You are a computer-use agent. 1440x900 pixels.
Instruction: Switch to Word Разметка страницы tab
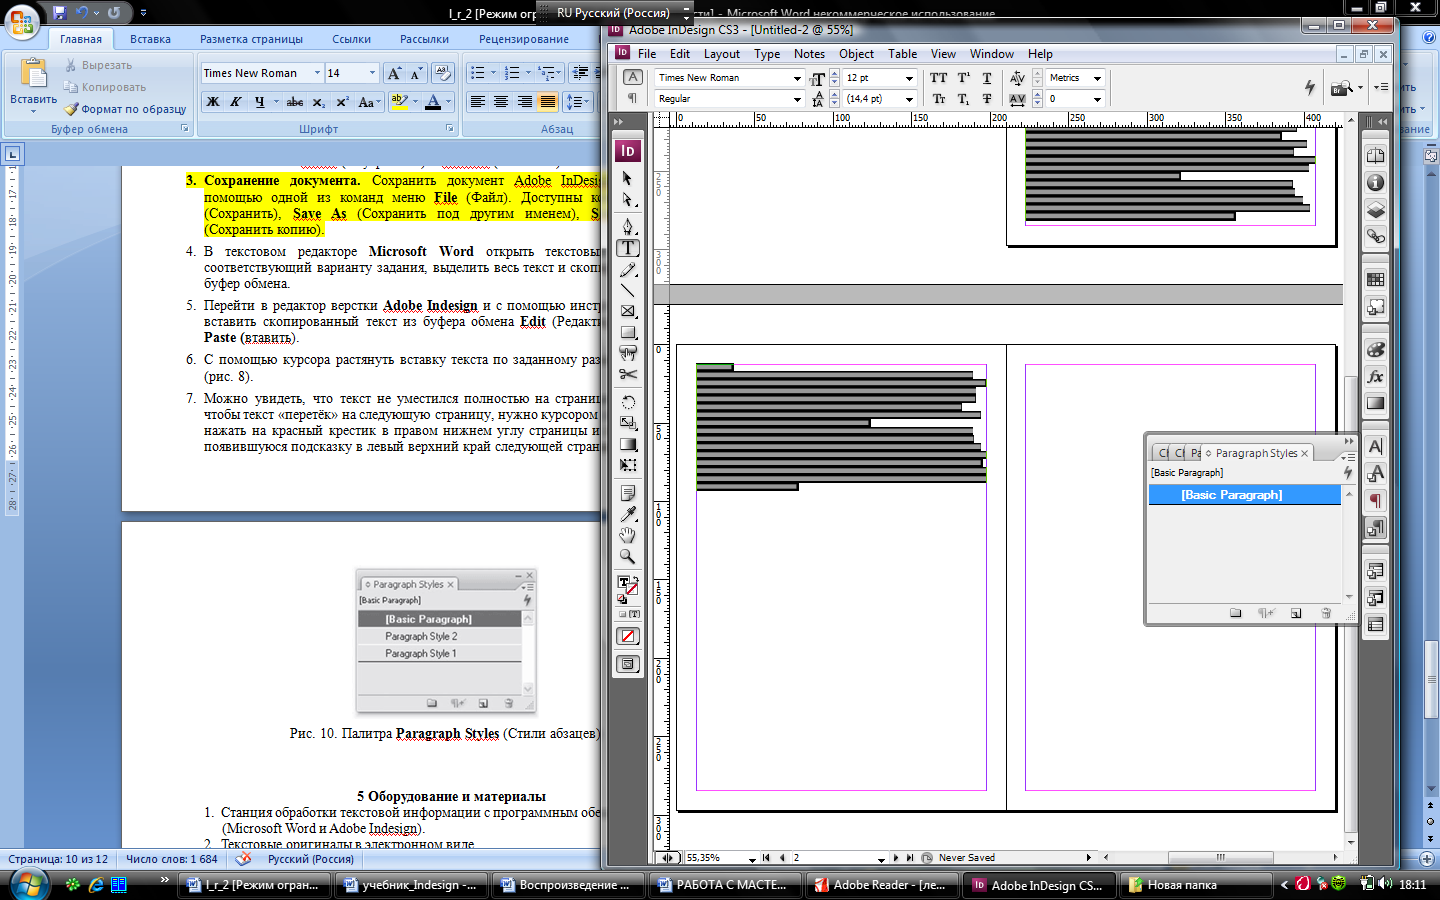click(251, 39)
